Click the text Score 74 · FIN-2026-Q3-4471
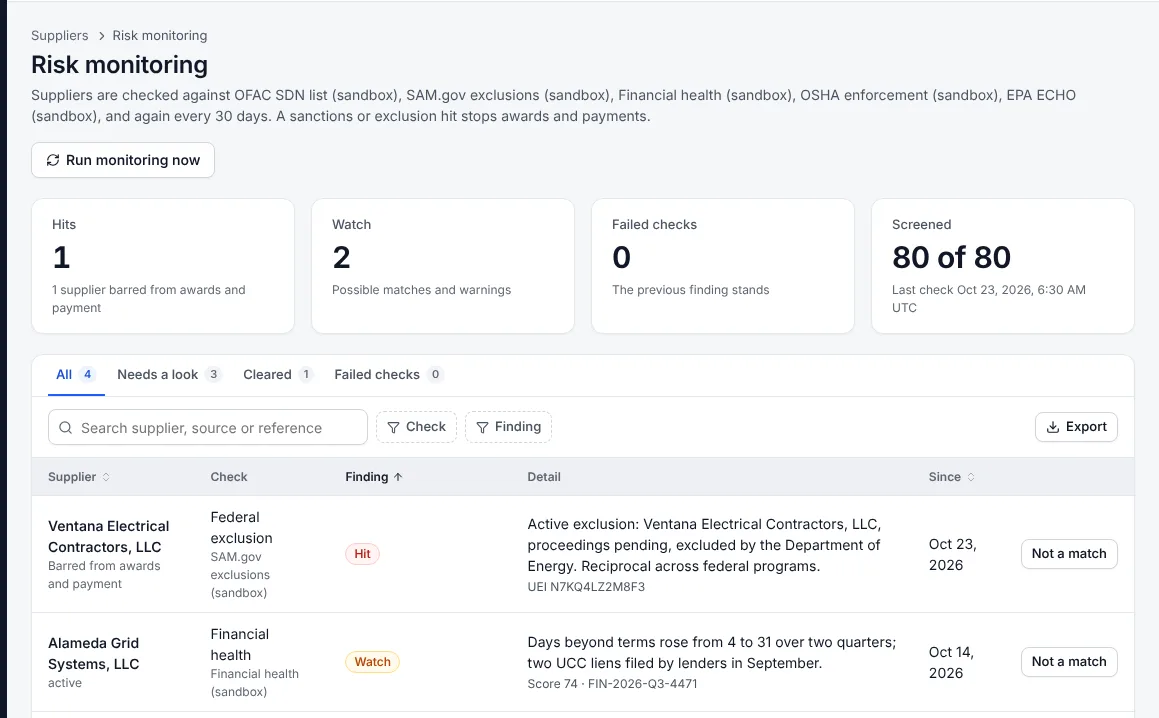Screen dimensions: 1159x718 tap(612, 684)
